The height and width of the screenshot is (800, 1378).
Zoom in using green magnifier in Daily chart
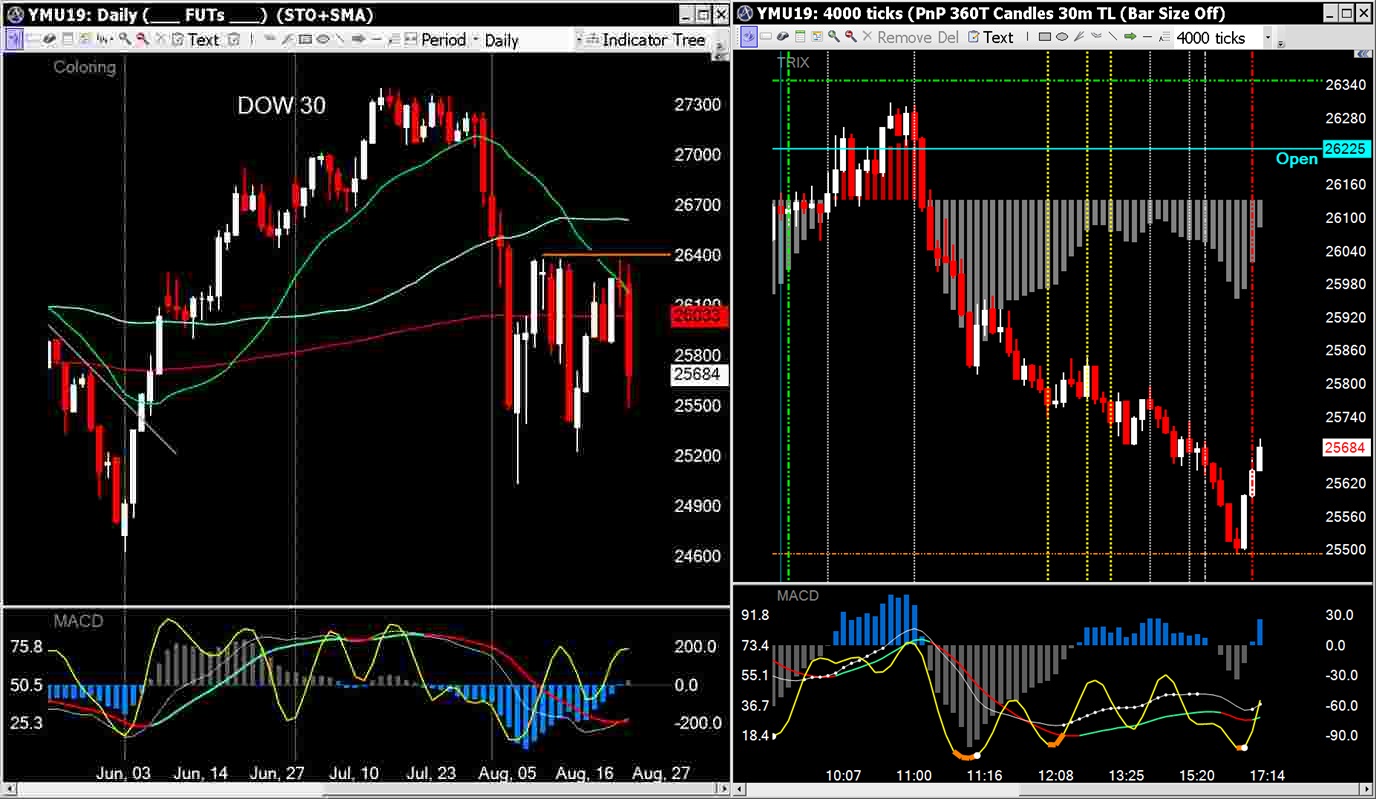tap(125, 40)
